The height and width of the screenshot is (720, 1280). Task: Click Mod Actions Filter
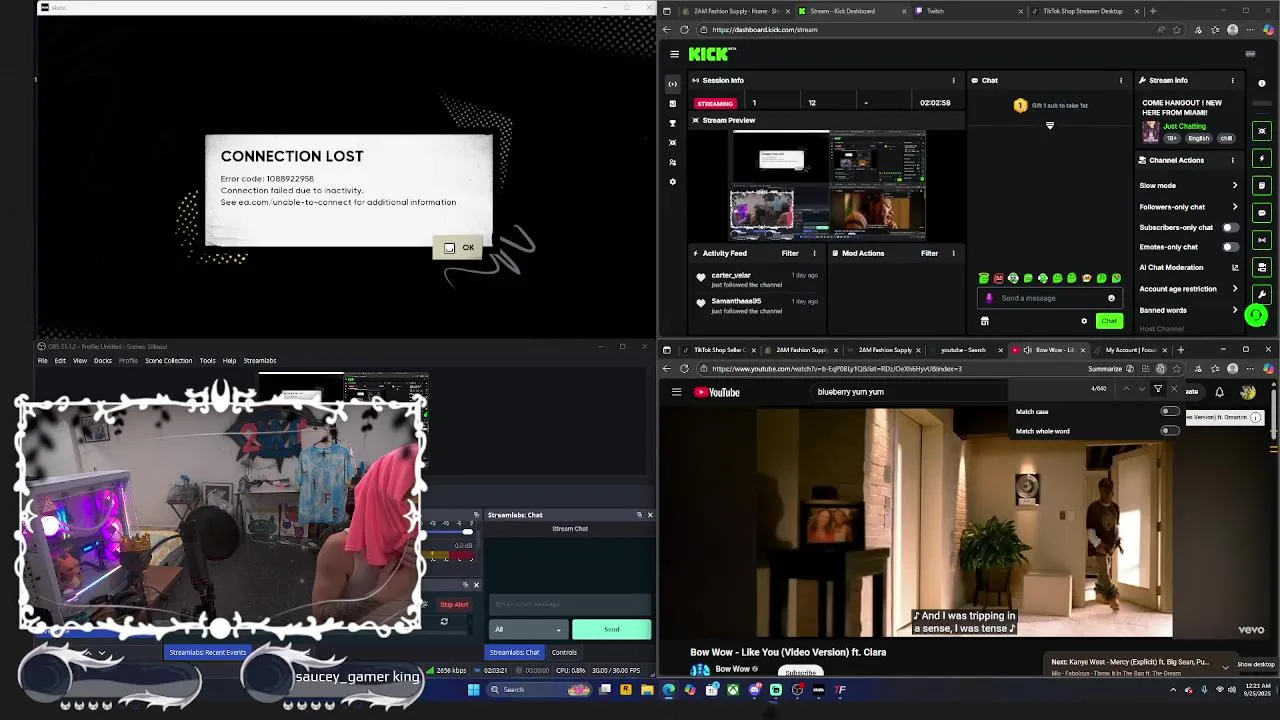tap(929, 253)
